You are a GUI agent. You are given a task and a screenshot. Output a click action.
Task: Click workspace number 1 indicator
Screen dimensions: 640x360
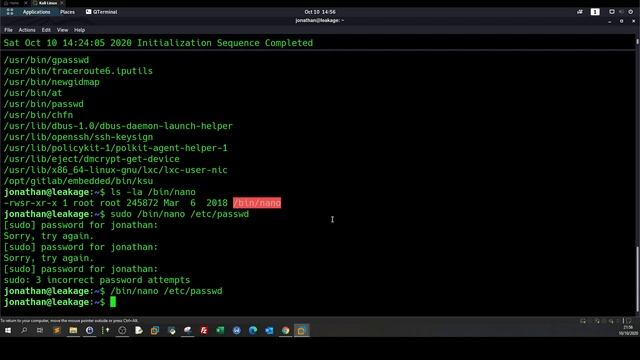[595, 12]
